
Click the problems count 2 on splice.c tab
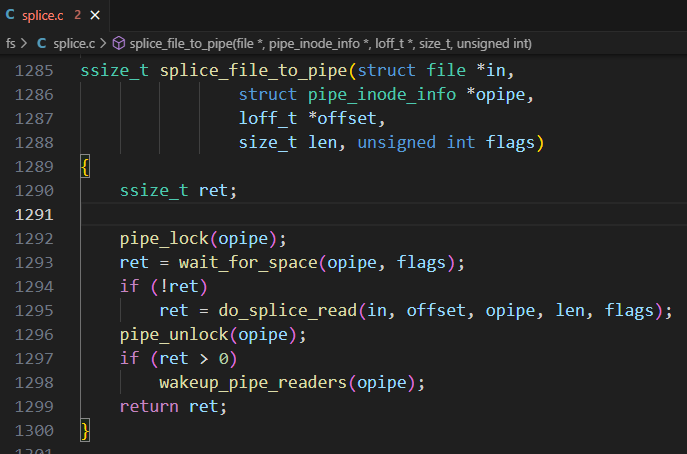click(x=78, y=15)
